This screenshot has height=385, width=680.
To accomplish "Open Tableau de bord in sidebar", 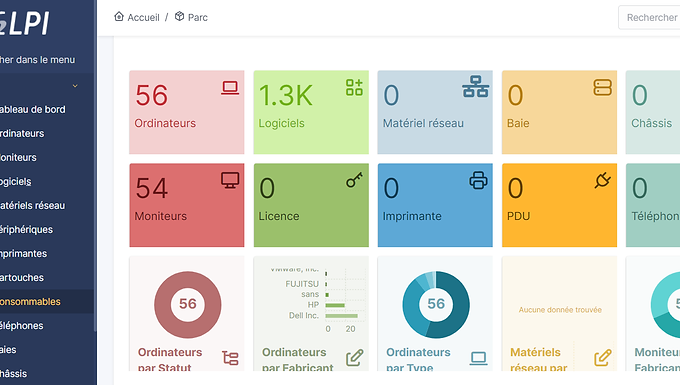I will [x=33, y=109].
